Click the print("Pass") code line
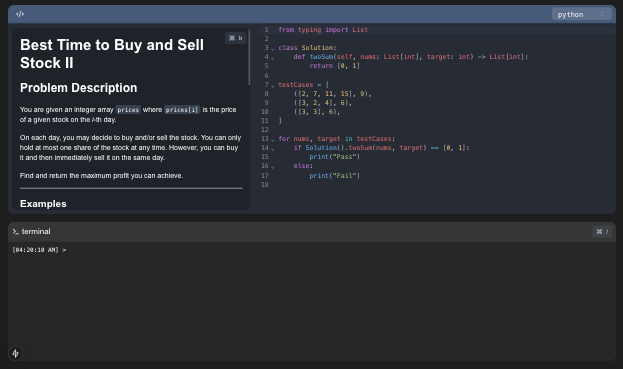This screenshot has width=623, height=369. (x=334, y=157)
